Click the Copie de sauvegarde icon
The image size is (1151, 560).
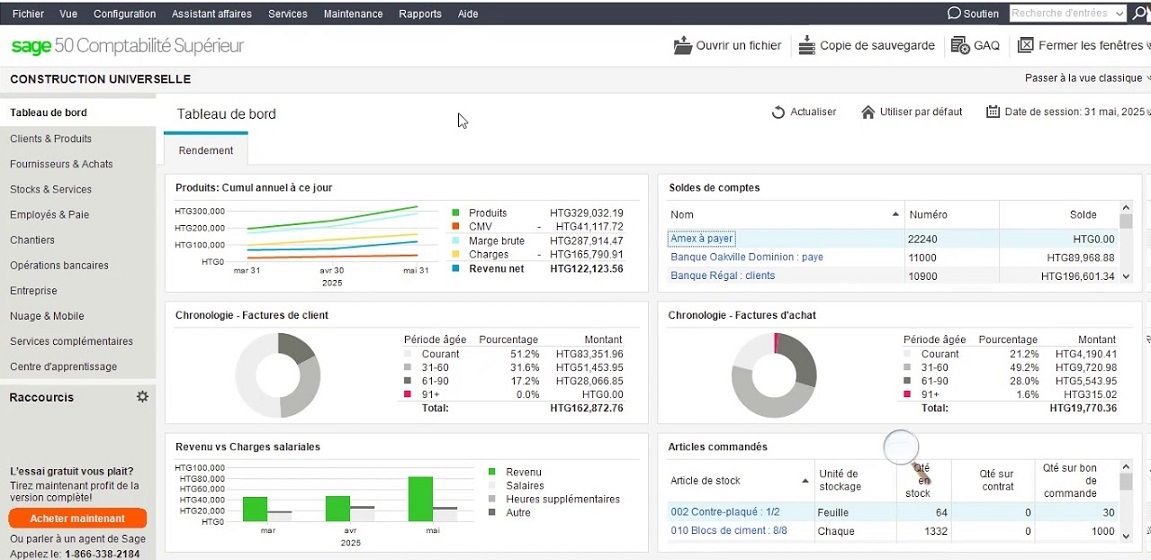806,45
